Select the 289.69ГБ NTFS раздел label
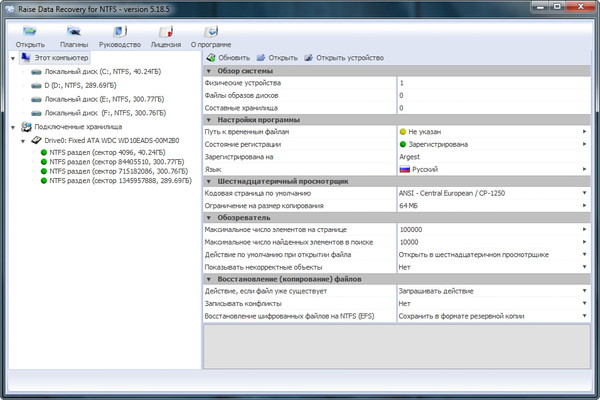 (120, 181)
